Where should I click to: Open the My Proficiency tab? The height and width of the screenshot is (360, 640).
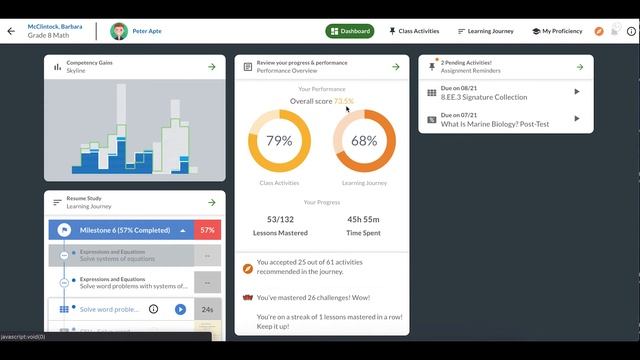[557, 31]
